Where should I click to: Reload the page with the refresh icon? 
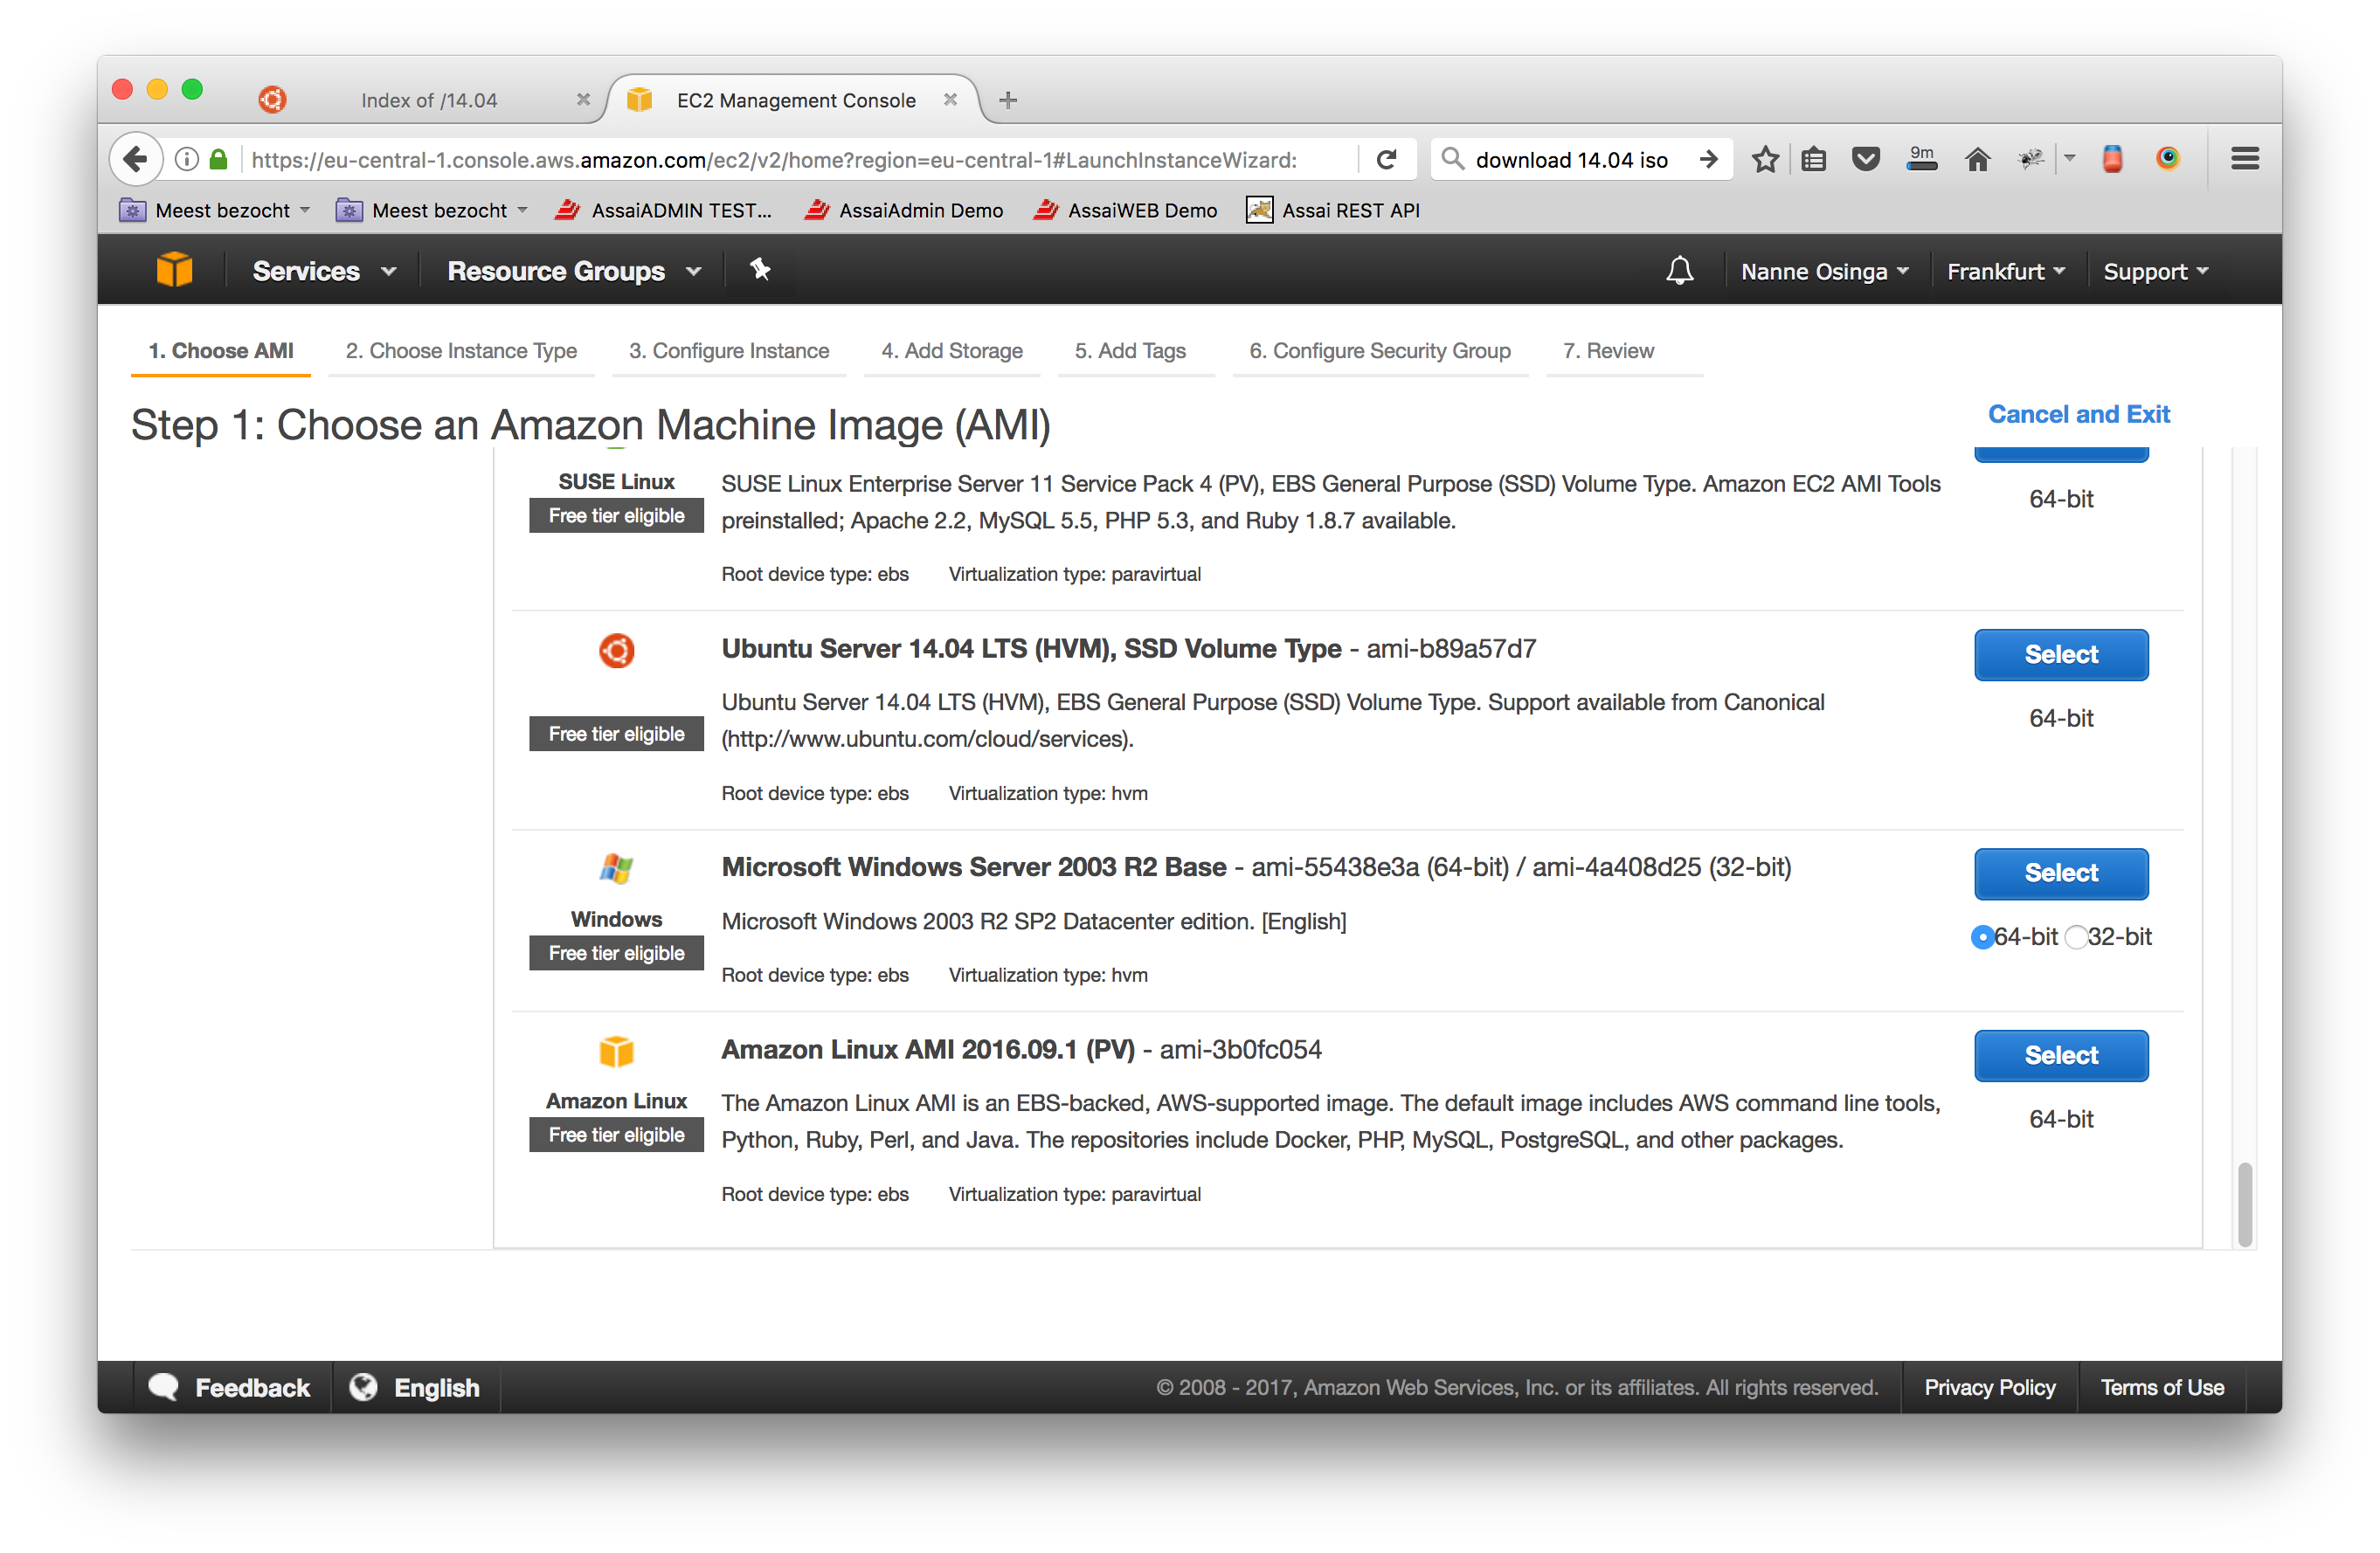pyautogui.click(x=1387, y=159)
